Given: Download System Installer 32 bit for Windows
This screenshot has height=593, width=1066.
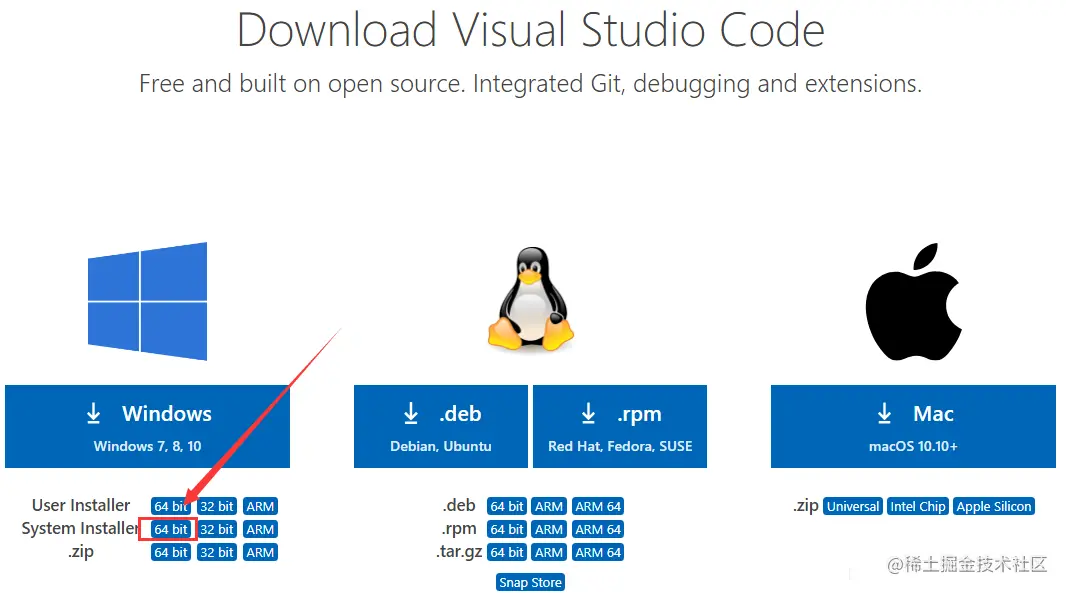Looking at the screenshot, I should [217, 529].
